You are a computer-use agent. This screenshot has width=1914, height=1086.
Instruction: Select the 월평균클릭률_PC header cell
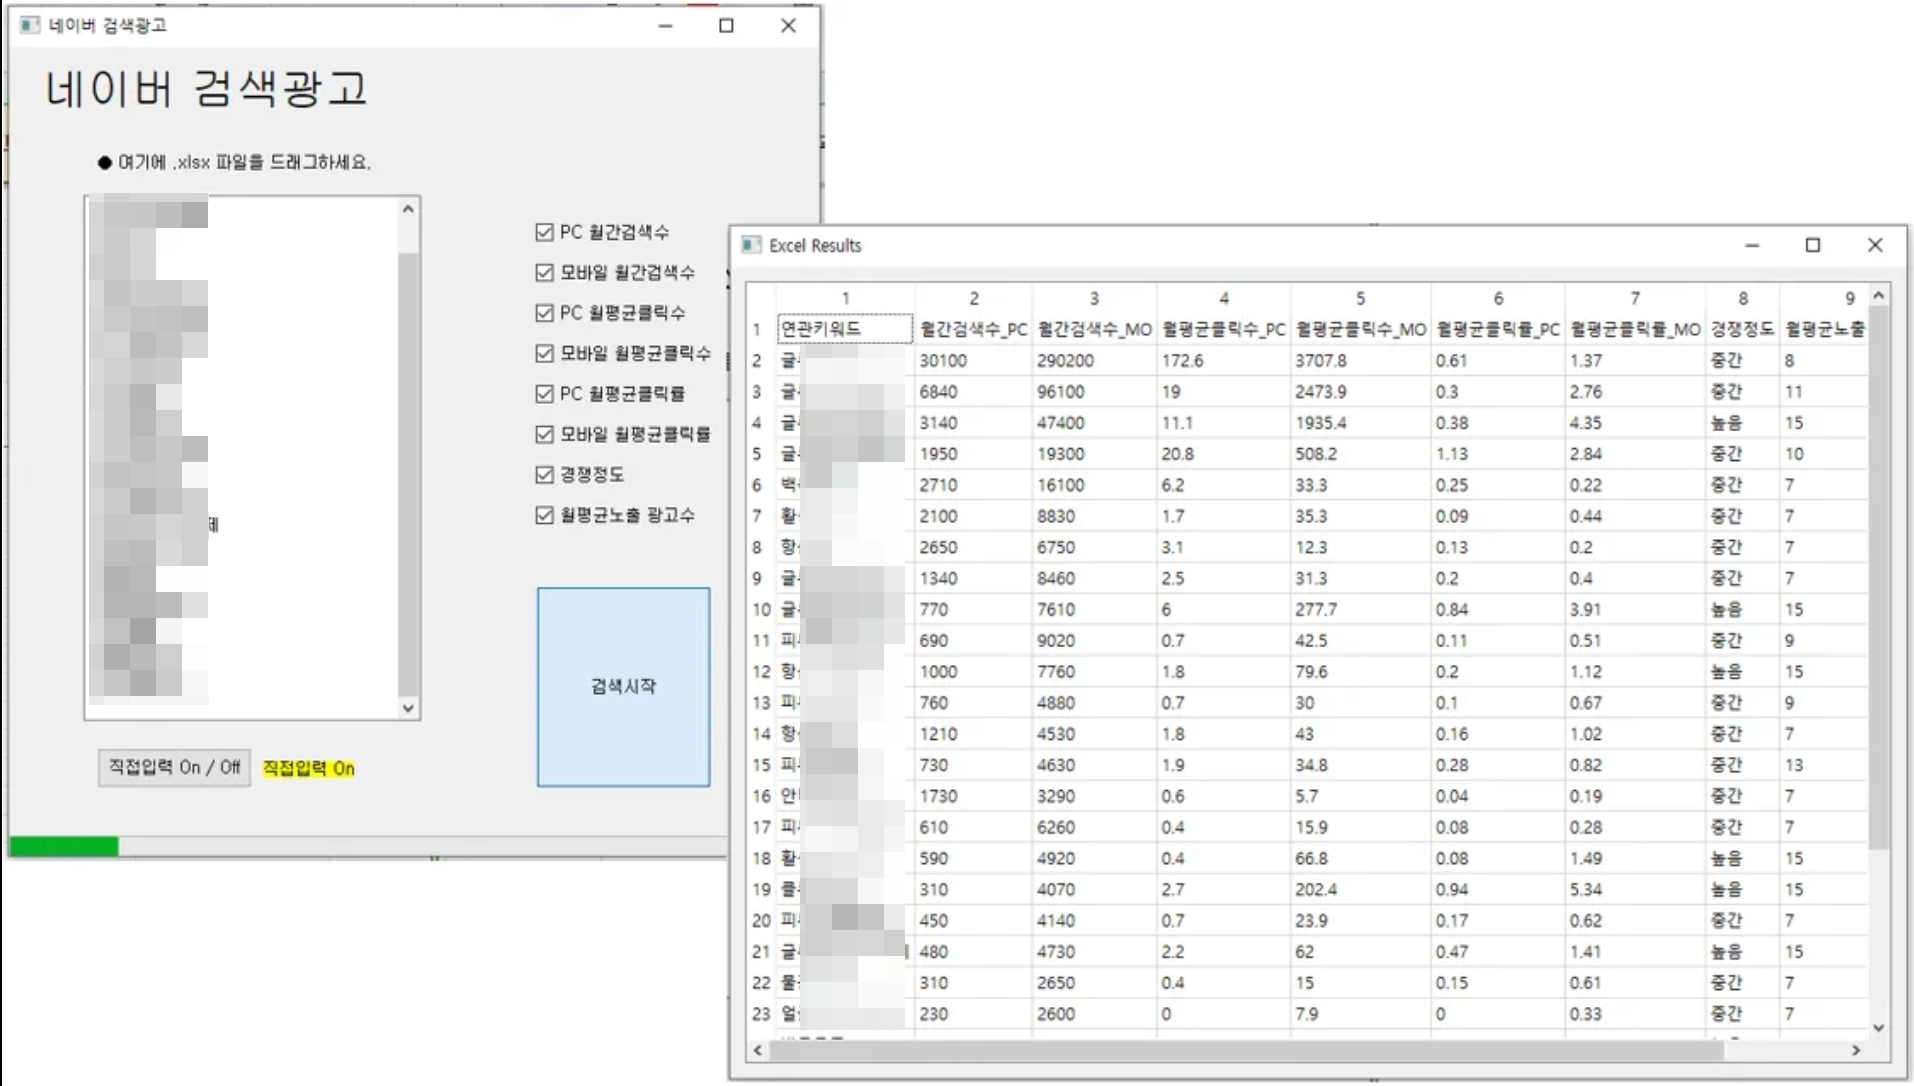click(x=1498, y=329)
